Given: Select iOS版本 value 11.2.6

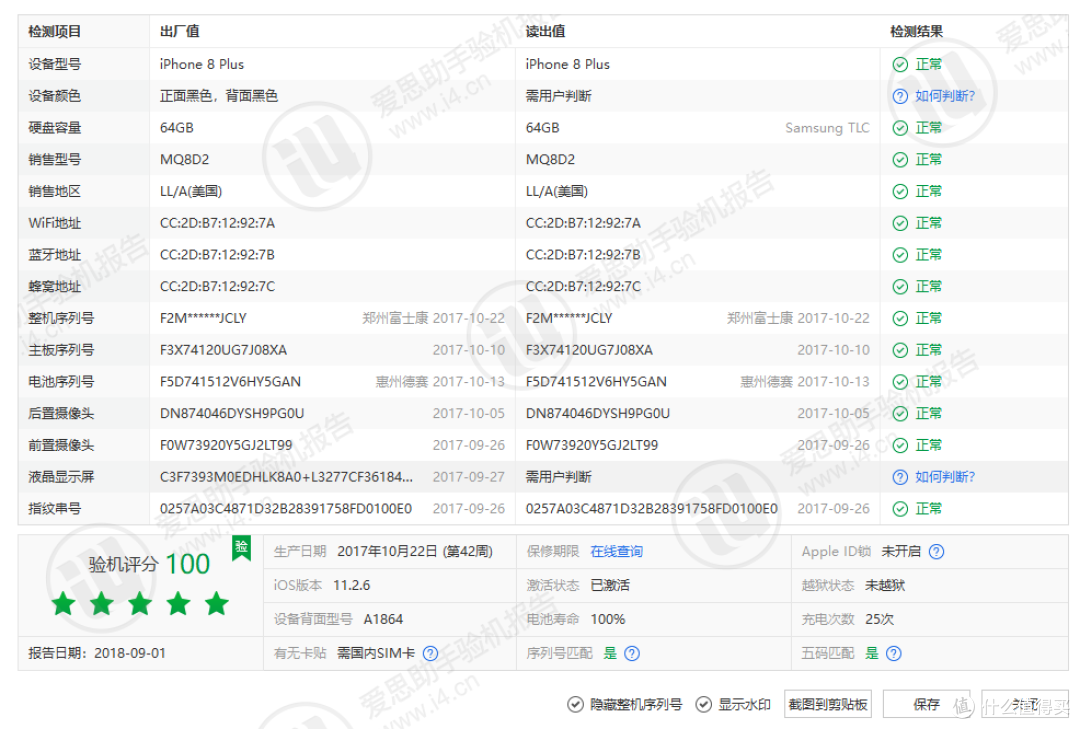Looking at the screenshot, I should (351, 585).
